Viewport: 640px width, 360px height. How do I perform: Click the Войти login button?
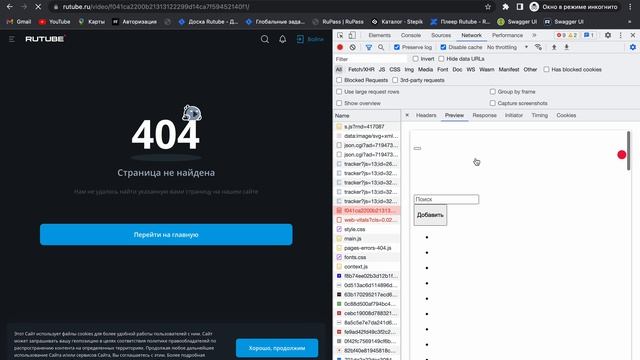pos(310,39)
